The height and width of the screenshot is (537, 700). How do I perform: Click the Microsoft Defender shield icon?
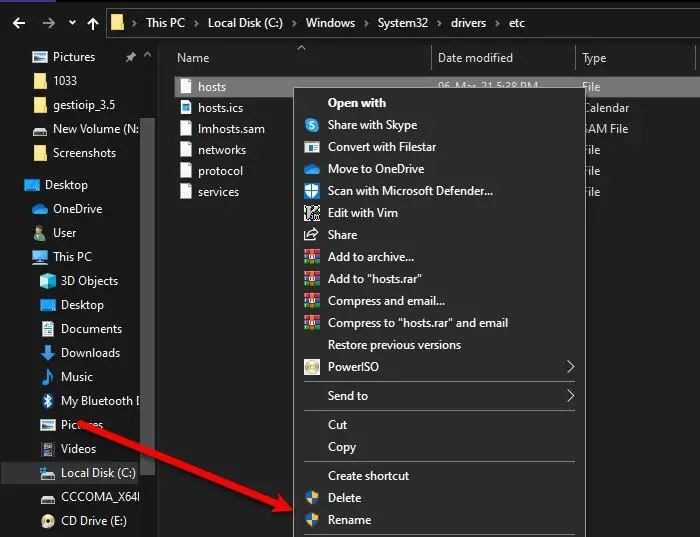(x=312, y=191)
